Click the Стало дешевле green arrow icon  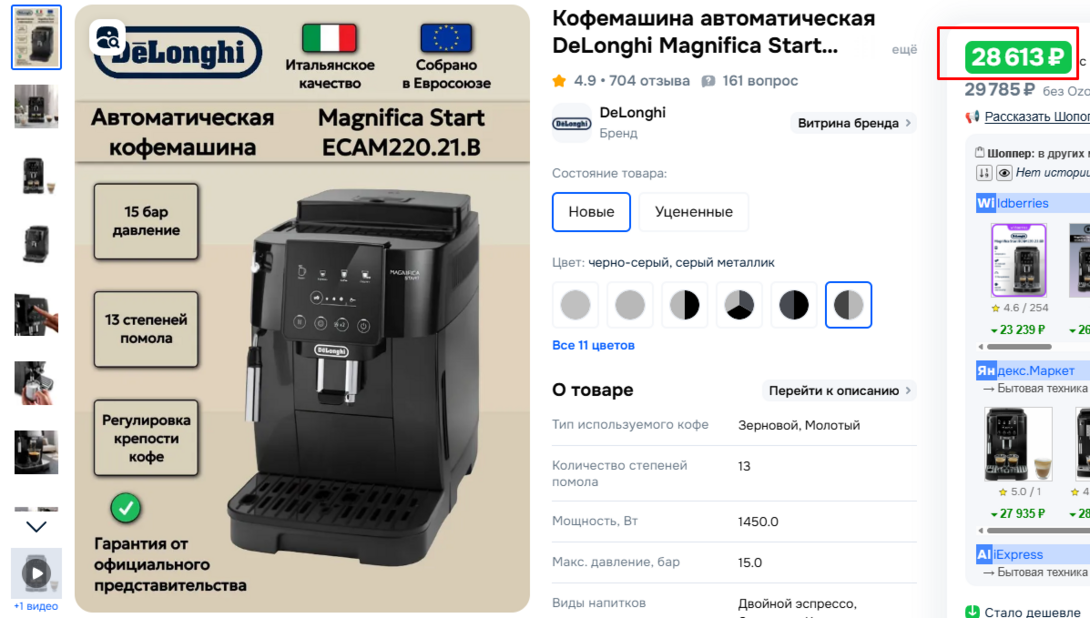973,612
